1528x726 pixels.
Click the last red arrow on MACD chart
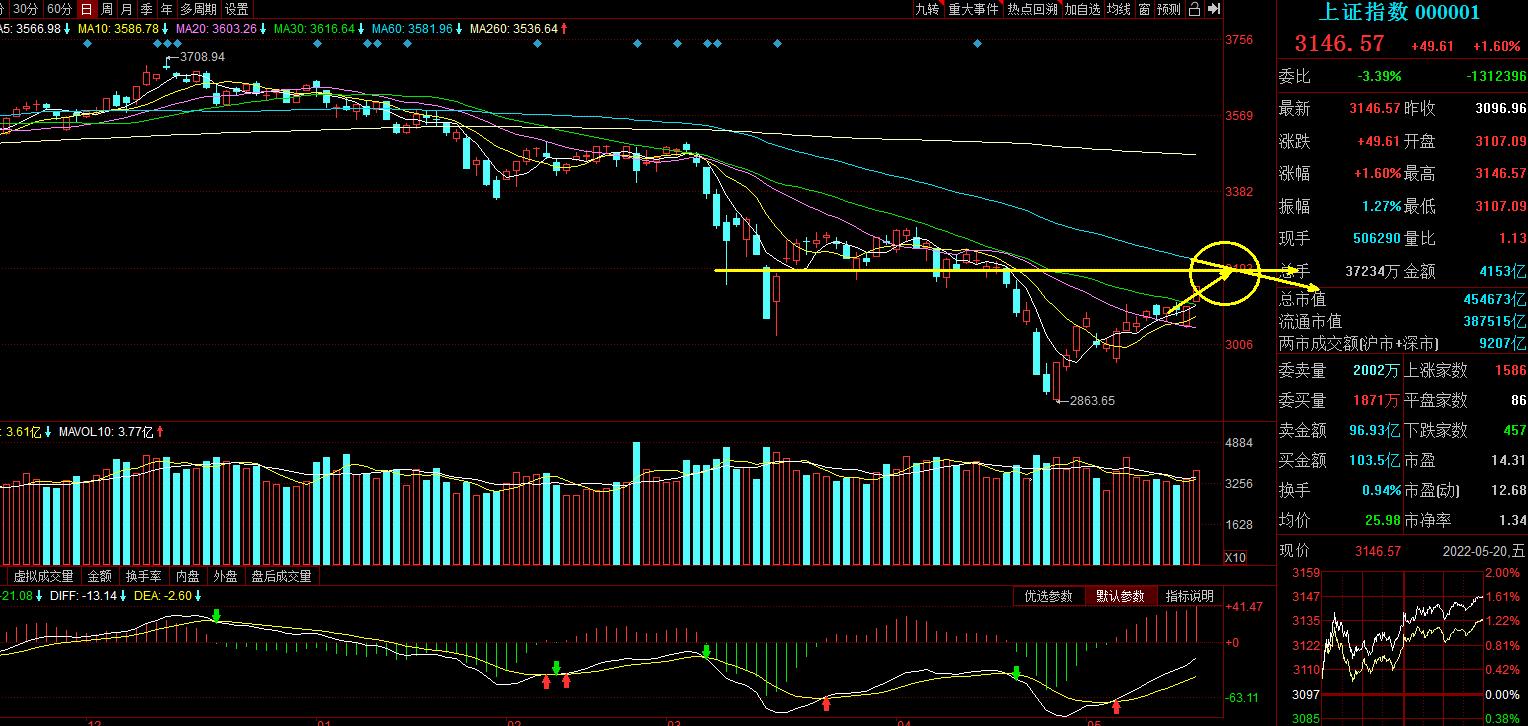[x=1116, y=707]
